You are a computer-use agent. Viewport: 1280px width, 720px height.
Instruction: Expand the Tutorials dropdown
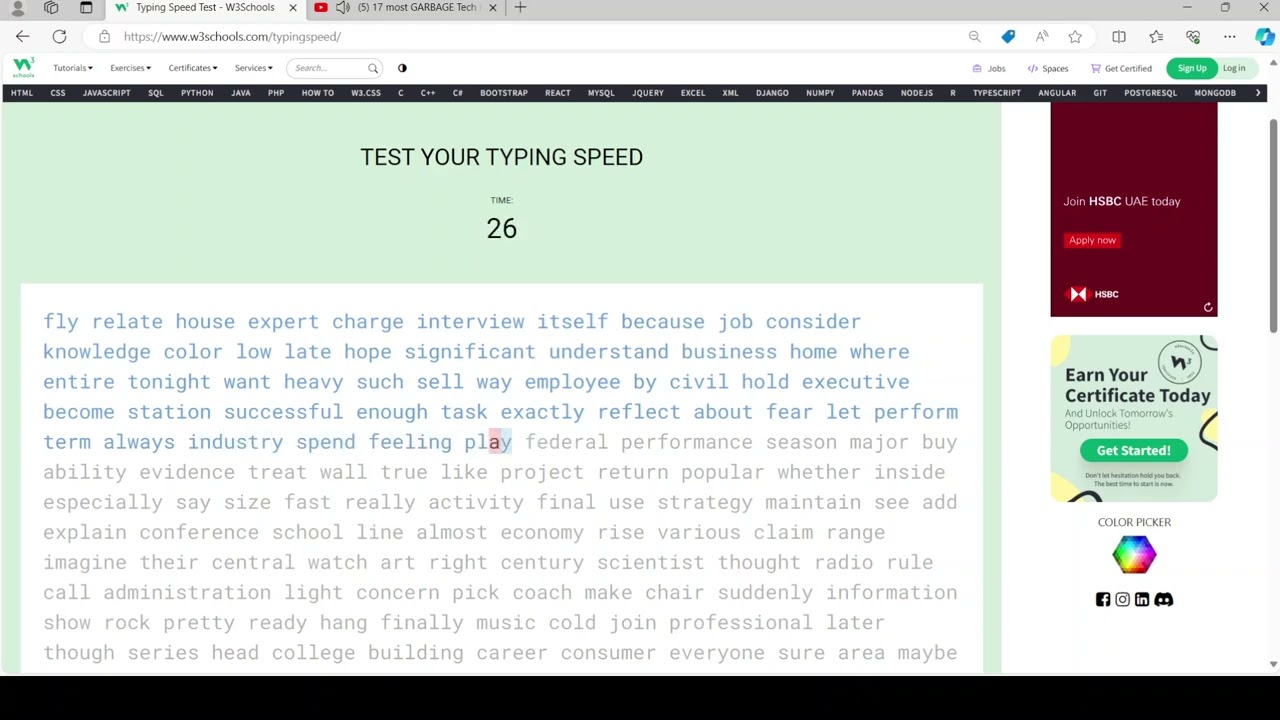72,68
